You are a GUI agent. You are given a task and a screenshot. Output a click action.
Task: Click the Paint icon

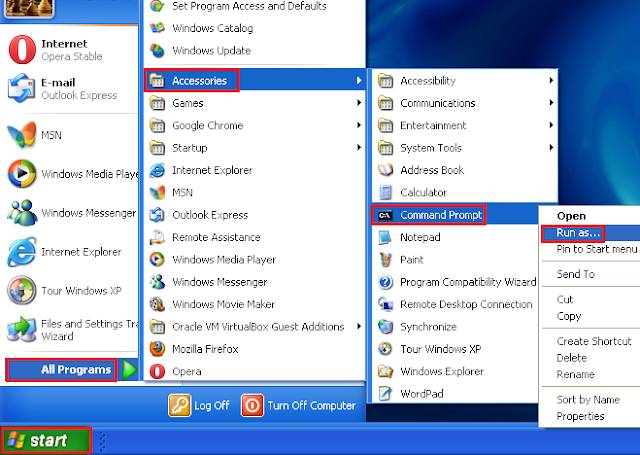[385, 260]
